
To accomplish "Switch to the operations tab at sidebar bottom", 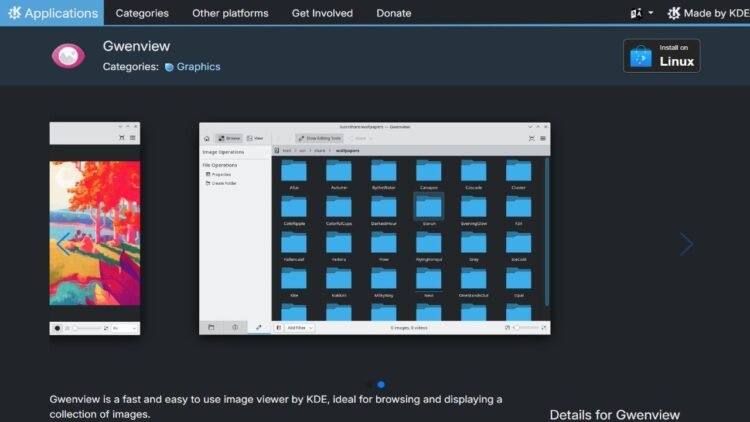I will [259, 327].
